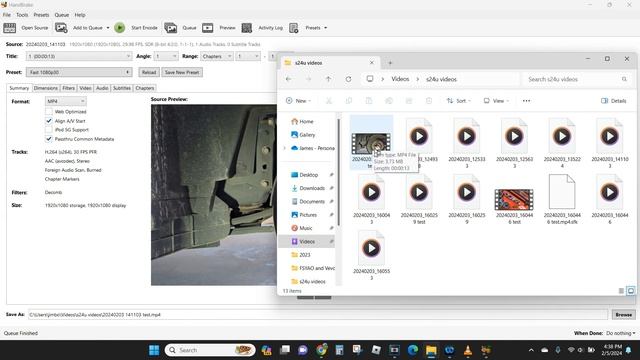Open the Tools menu in HandBrake
This screenshot has width=640, height=360.
click(x=22, y=15)
